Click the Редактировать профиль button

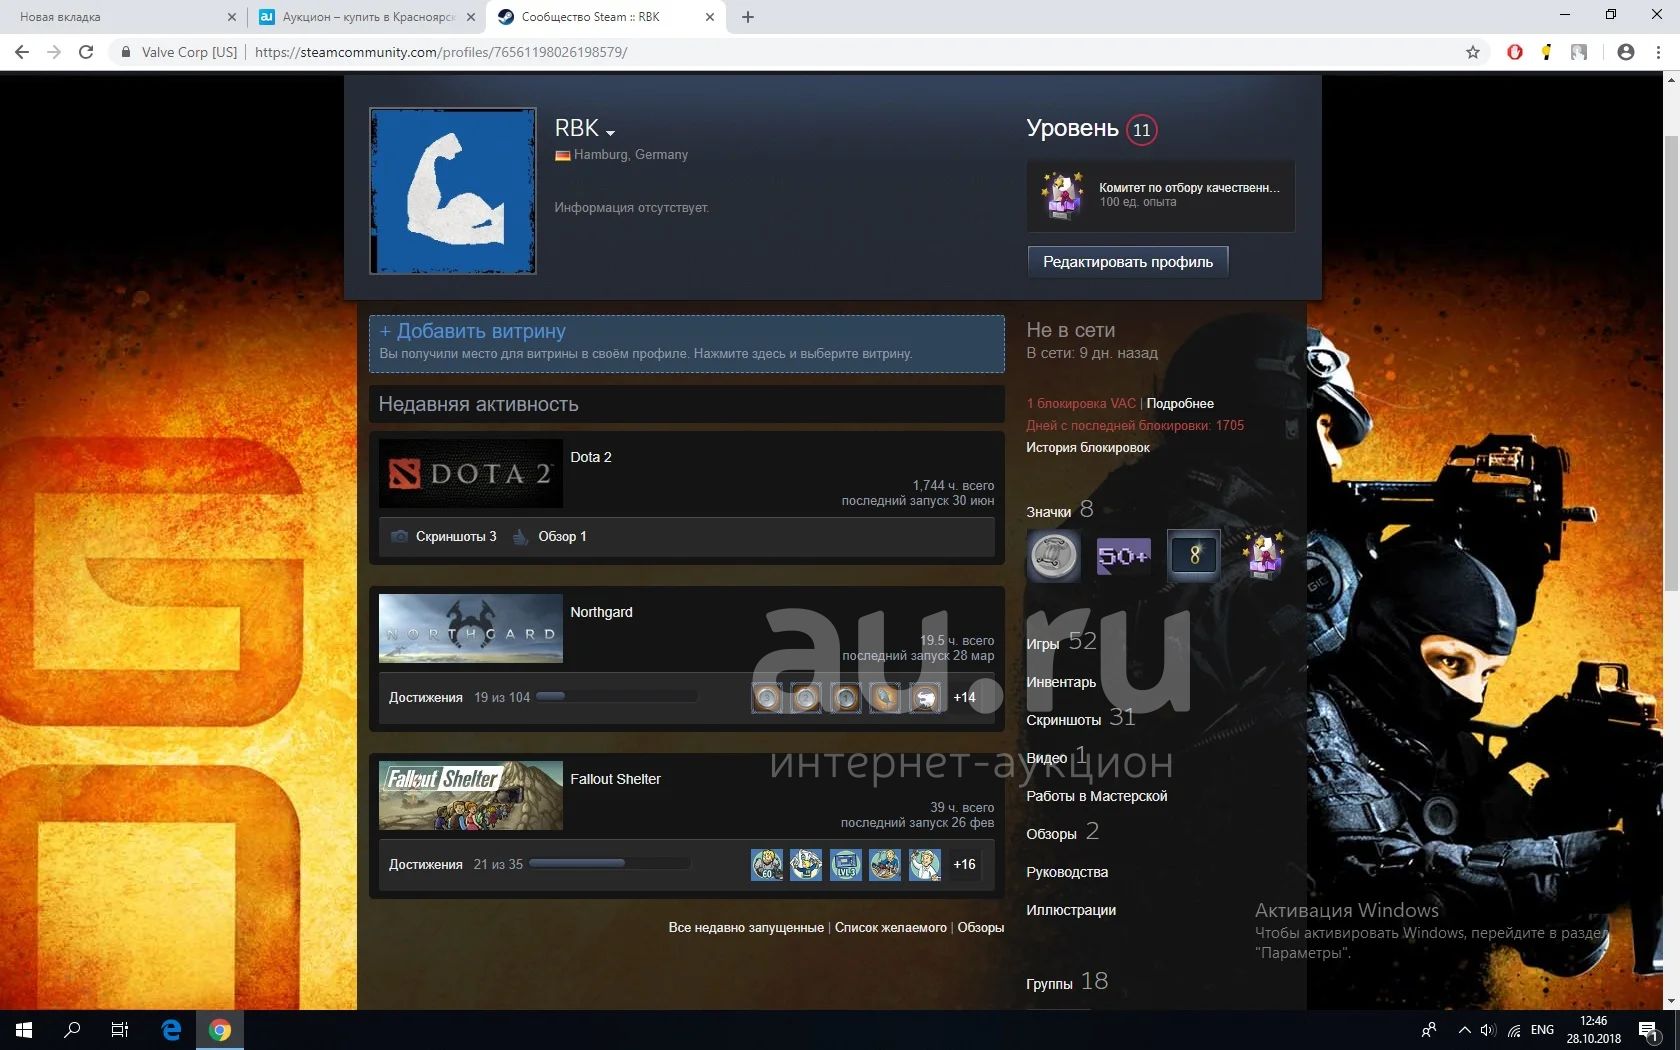point(1127,262)
